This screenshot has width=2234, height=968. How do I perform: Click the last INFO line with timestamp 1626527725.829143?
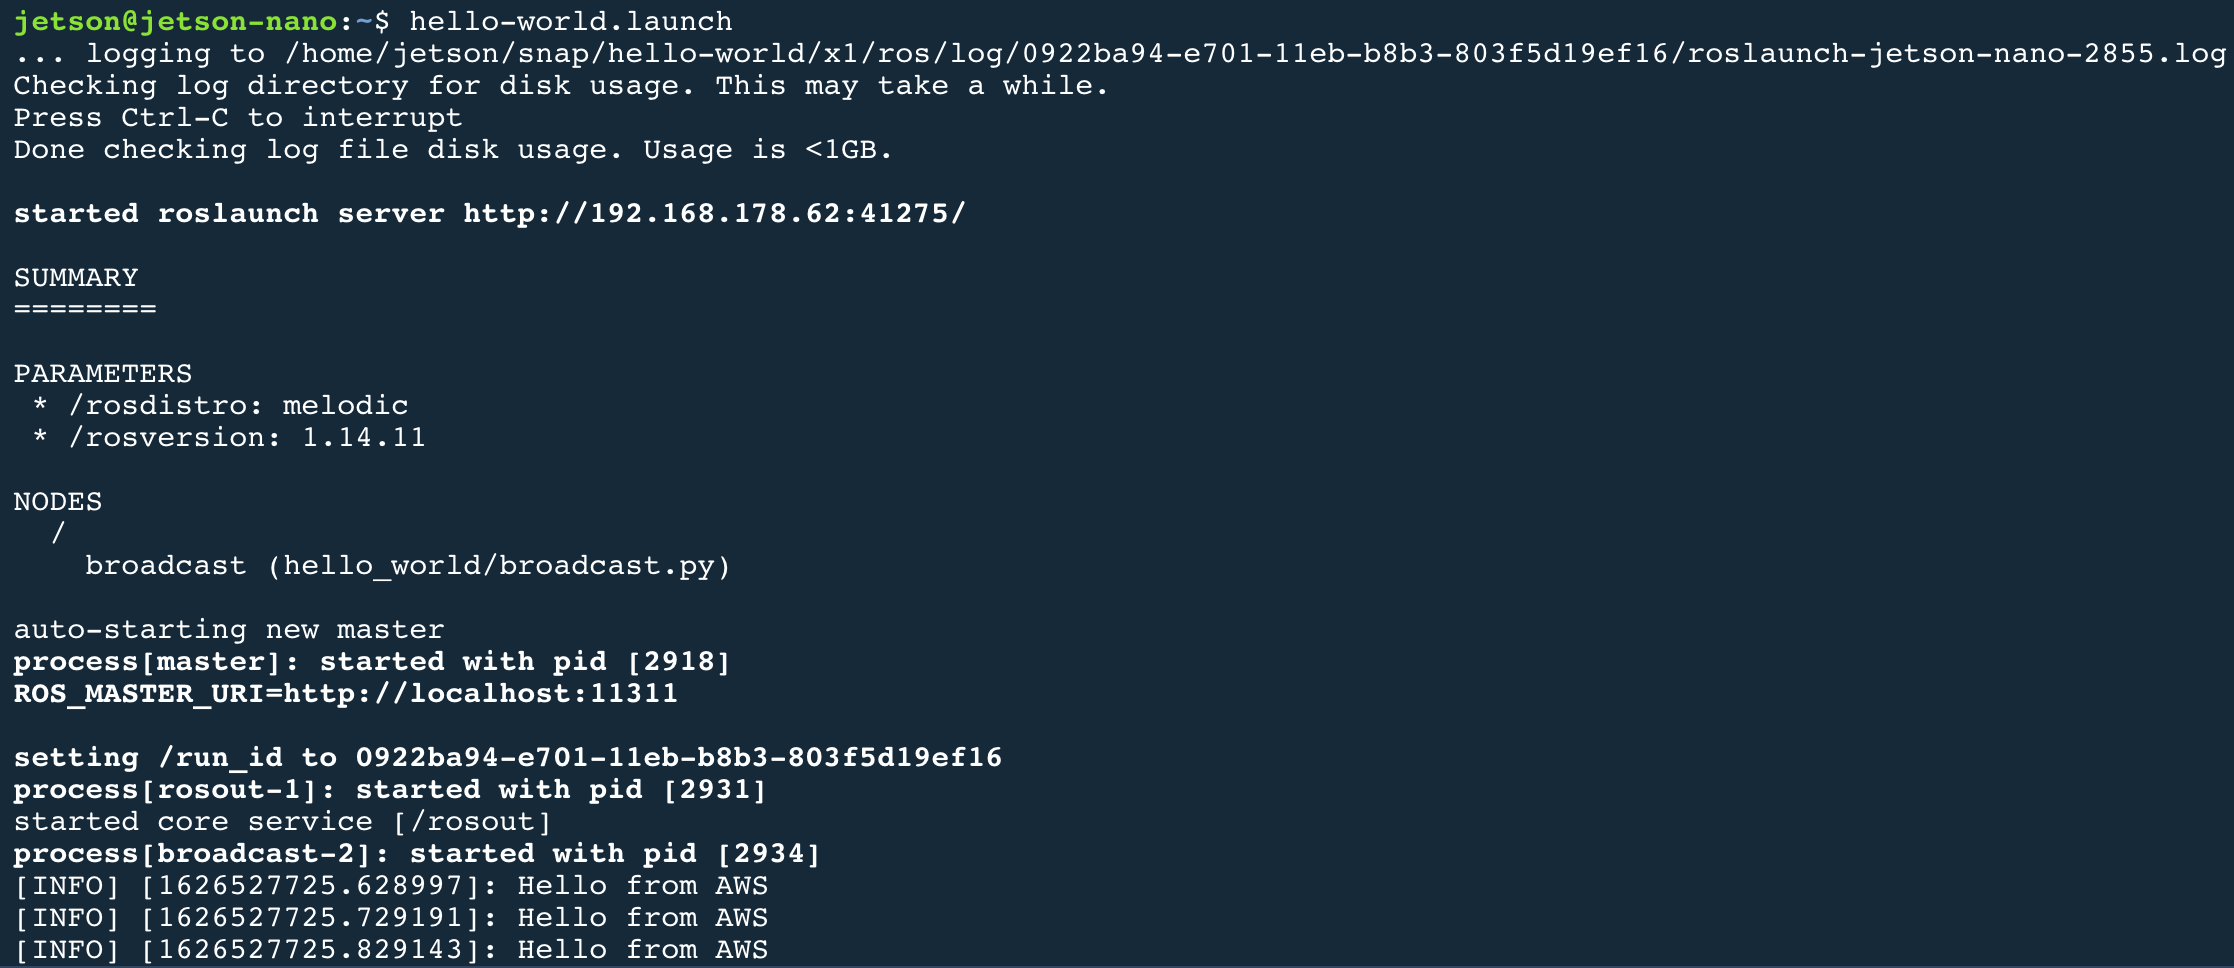(391, 949)
